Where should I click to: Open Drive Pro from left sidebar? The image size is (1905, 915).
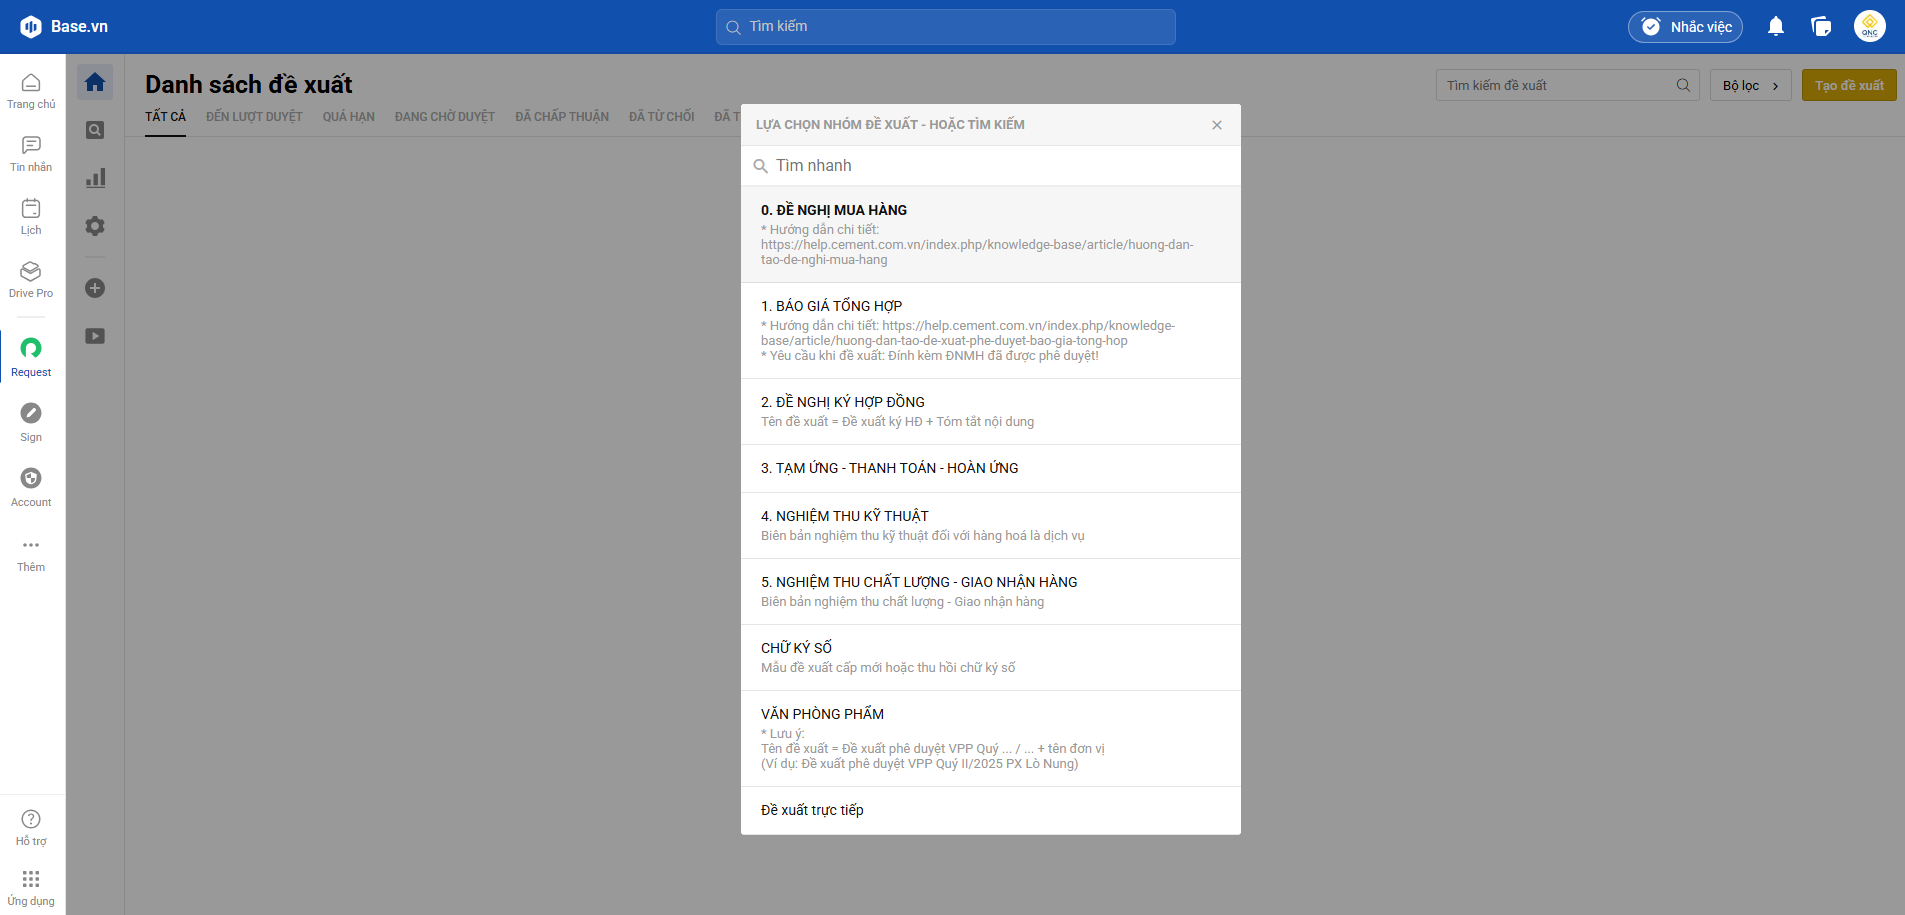[x=31, y=279]
